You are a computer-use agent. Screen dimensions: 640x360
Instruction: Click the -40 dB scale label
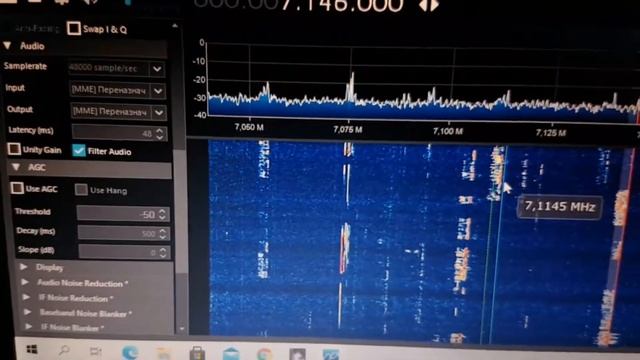pyautogui.click(x=199, y=115)
